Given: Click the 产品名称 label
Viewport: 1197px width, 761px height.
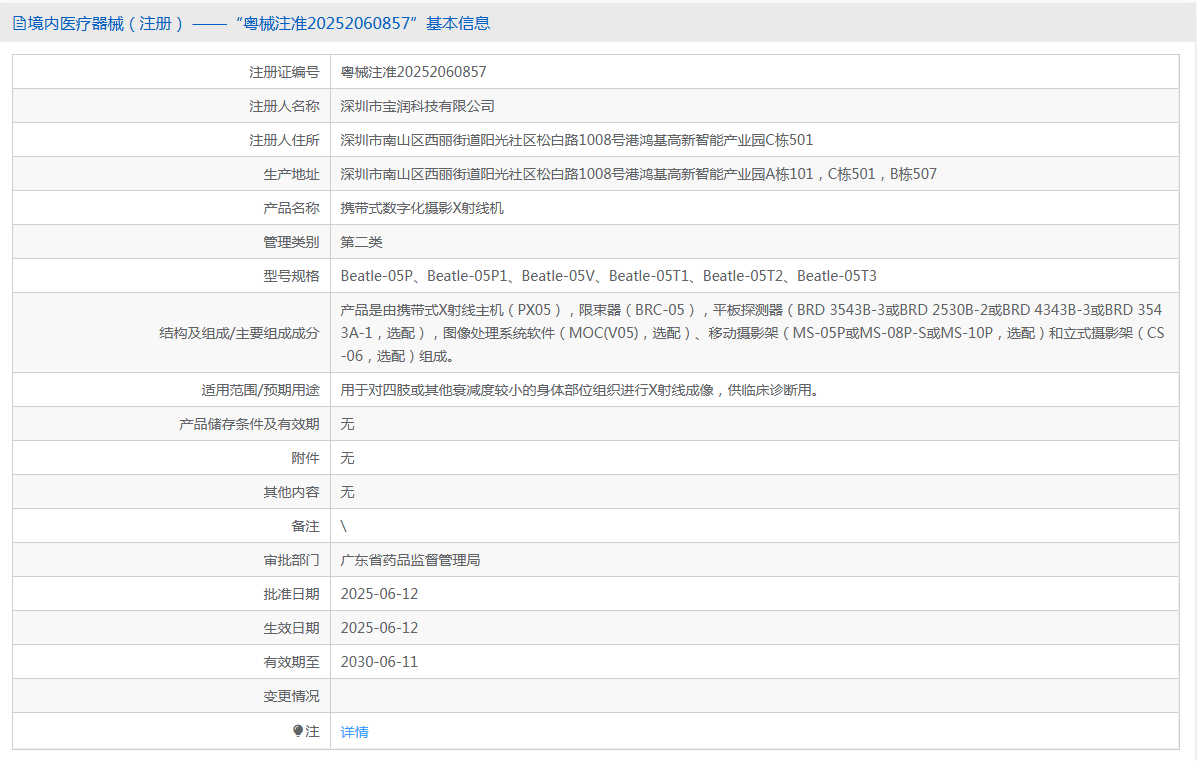Looking at the screenshot, I should [292, 208].
